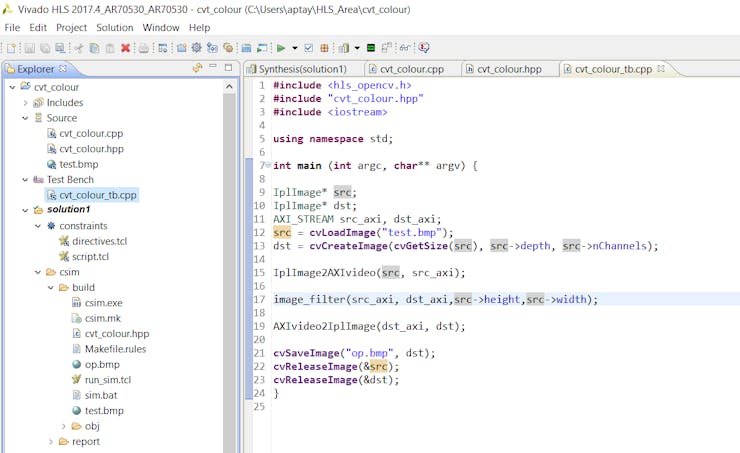Collapse the build folder
740x453 pixels.
click(51, 287)
